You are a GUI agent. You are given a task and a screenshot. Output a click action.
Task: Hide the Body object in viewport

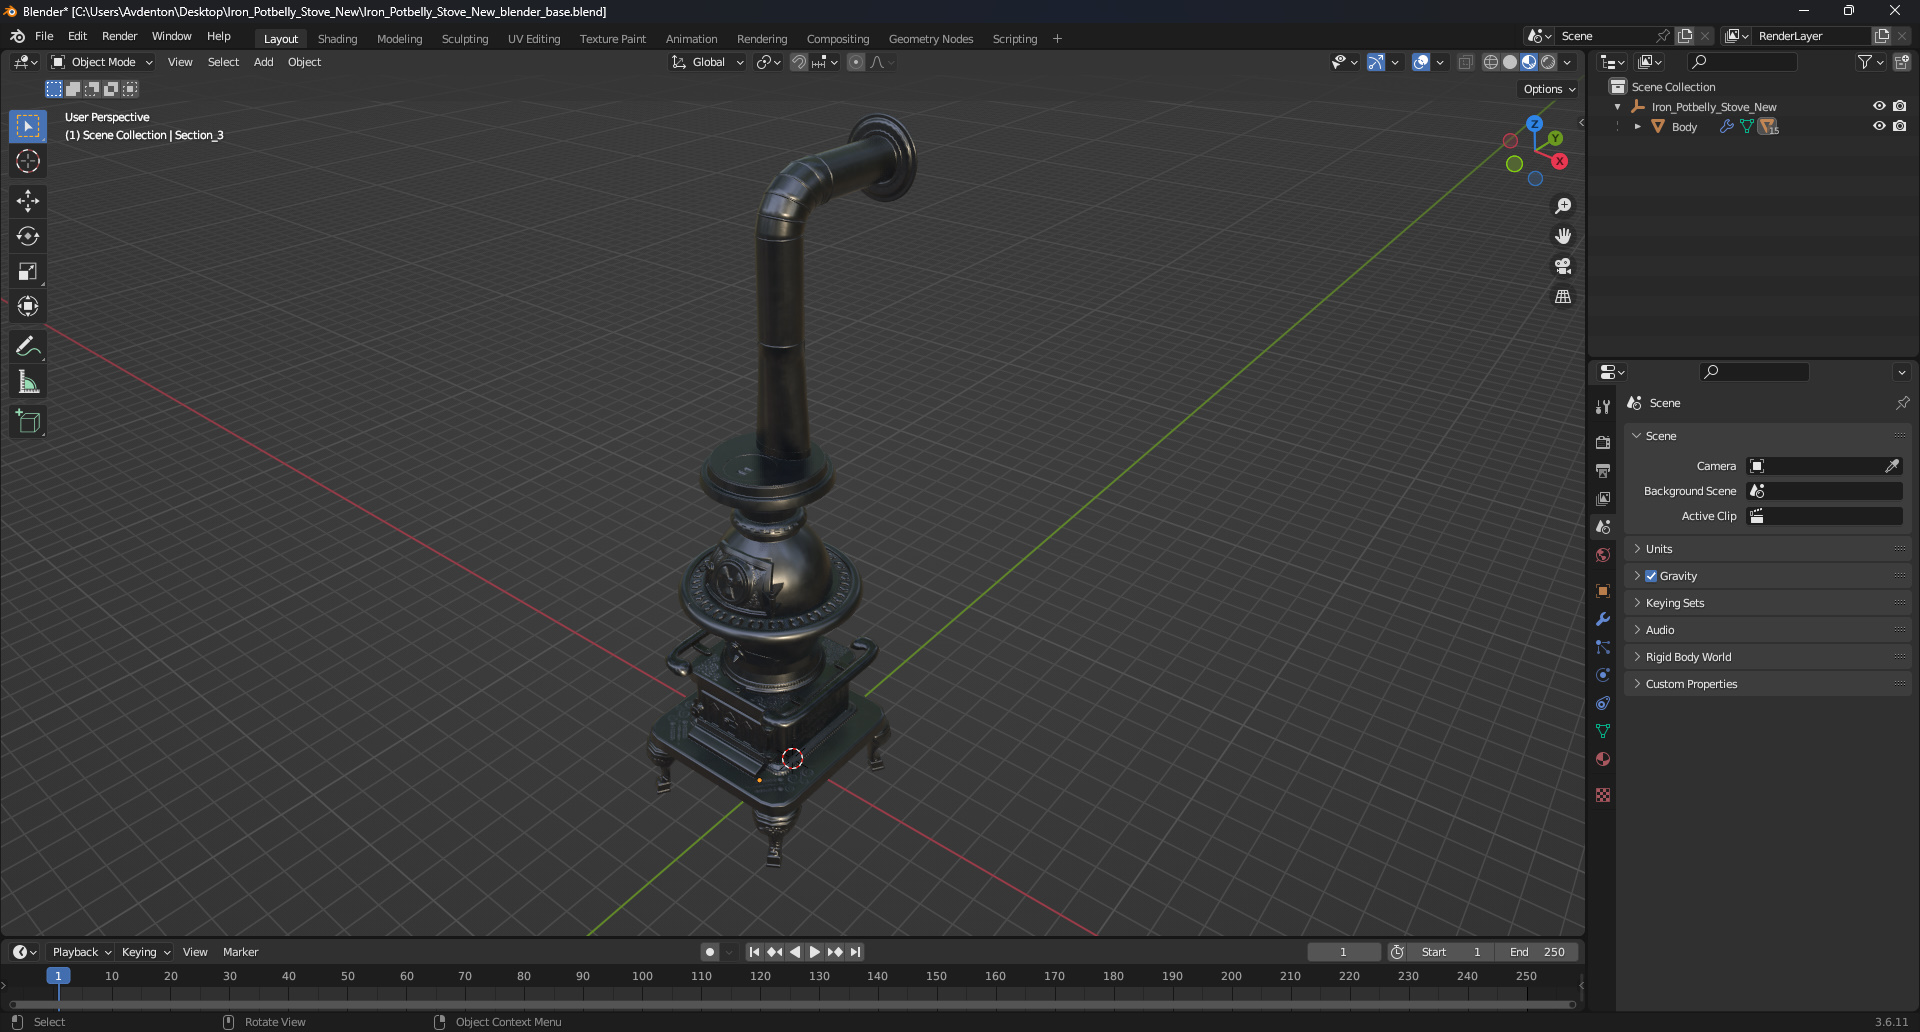point(1879,127)
